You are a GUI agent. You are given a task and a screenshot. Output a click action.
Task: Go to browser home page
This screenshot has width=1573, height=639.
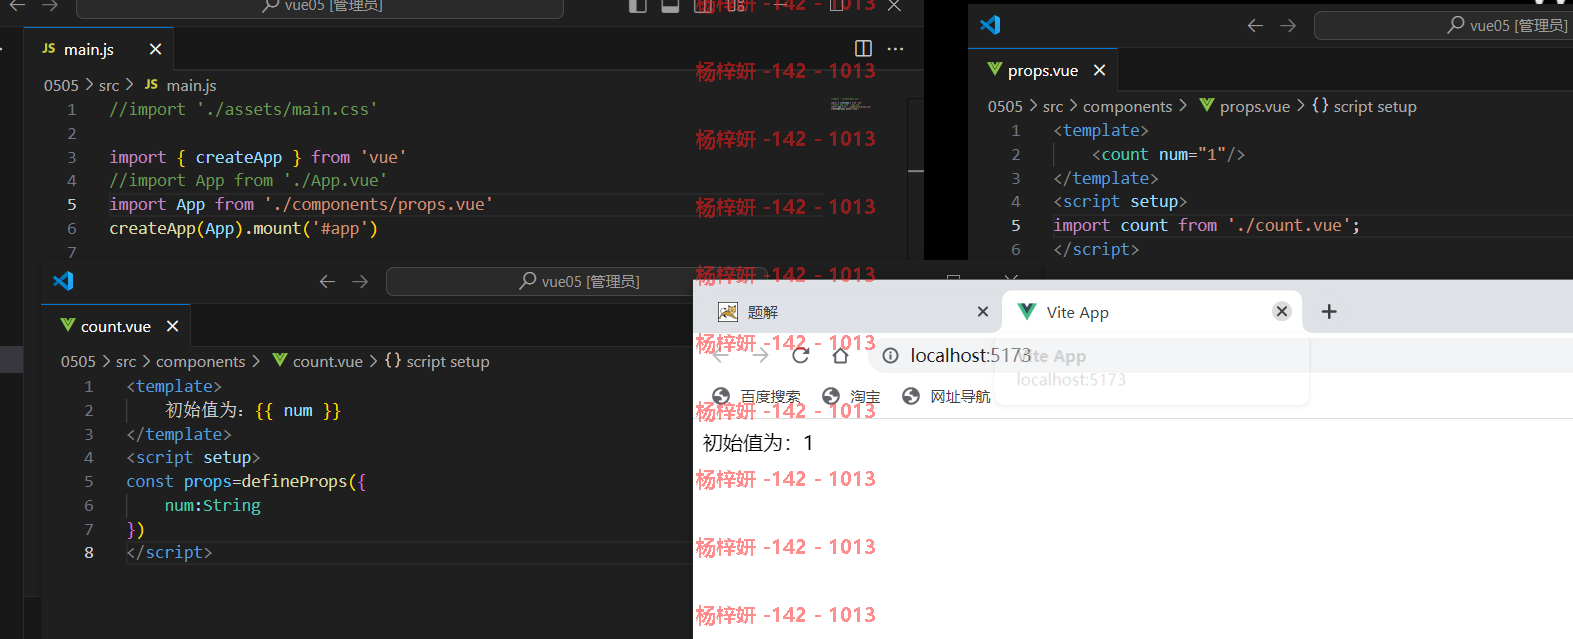[840, 356]
